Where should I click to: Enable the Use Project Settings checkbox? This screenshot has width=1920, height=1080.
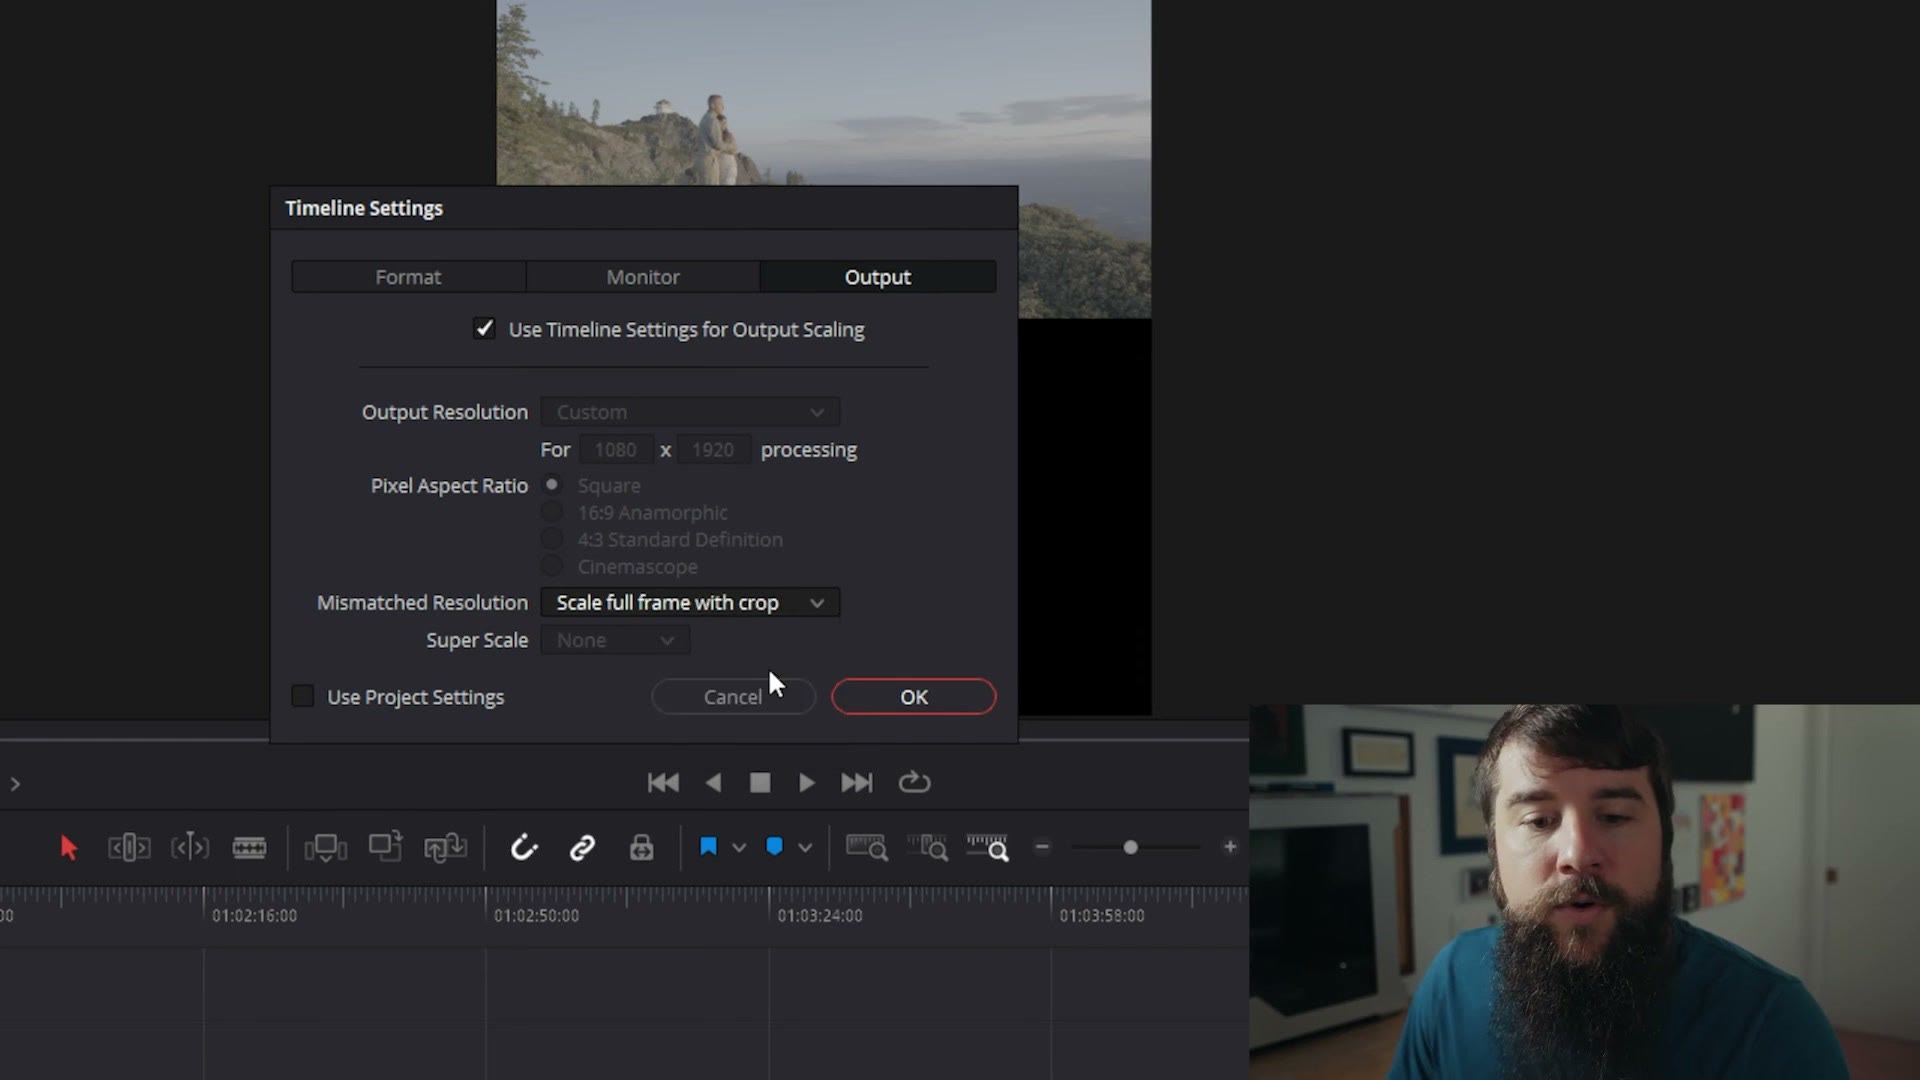[x=303, y=696]
